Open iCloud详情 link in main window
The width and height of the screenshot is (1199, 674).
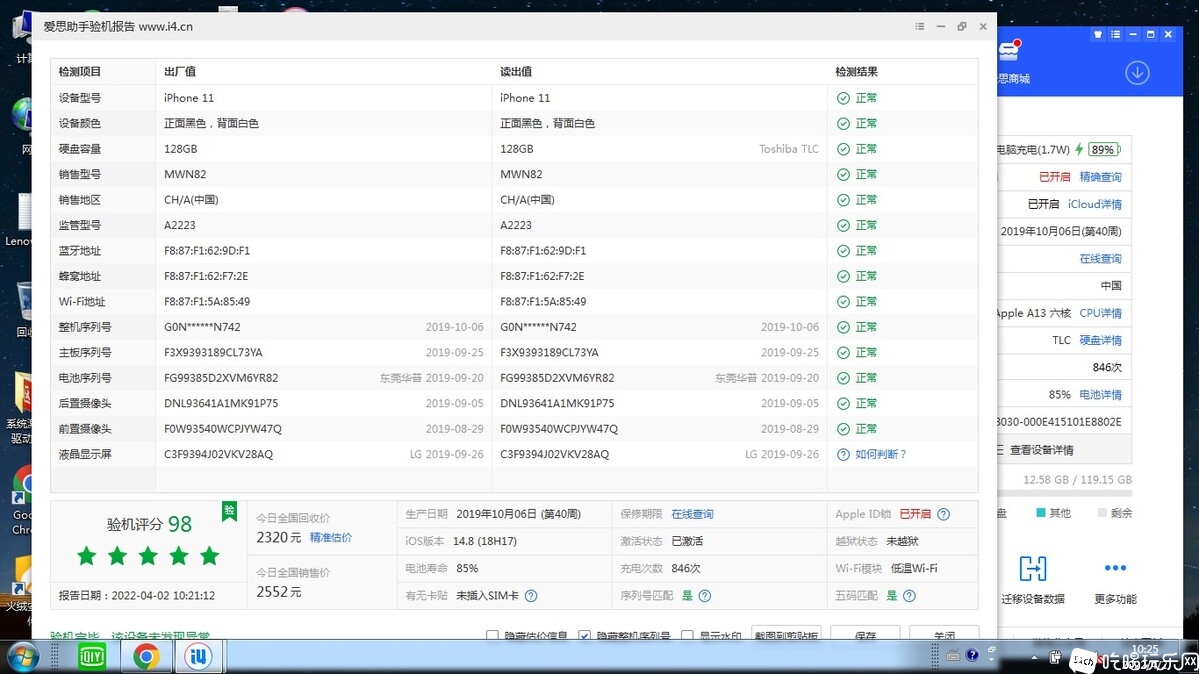coord(1095,204)
